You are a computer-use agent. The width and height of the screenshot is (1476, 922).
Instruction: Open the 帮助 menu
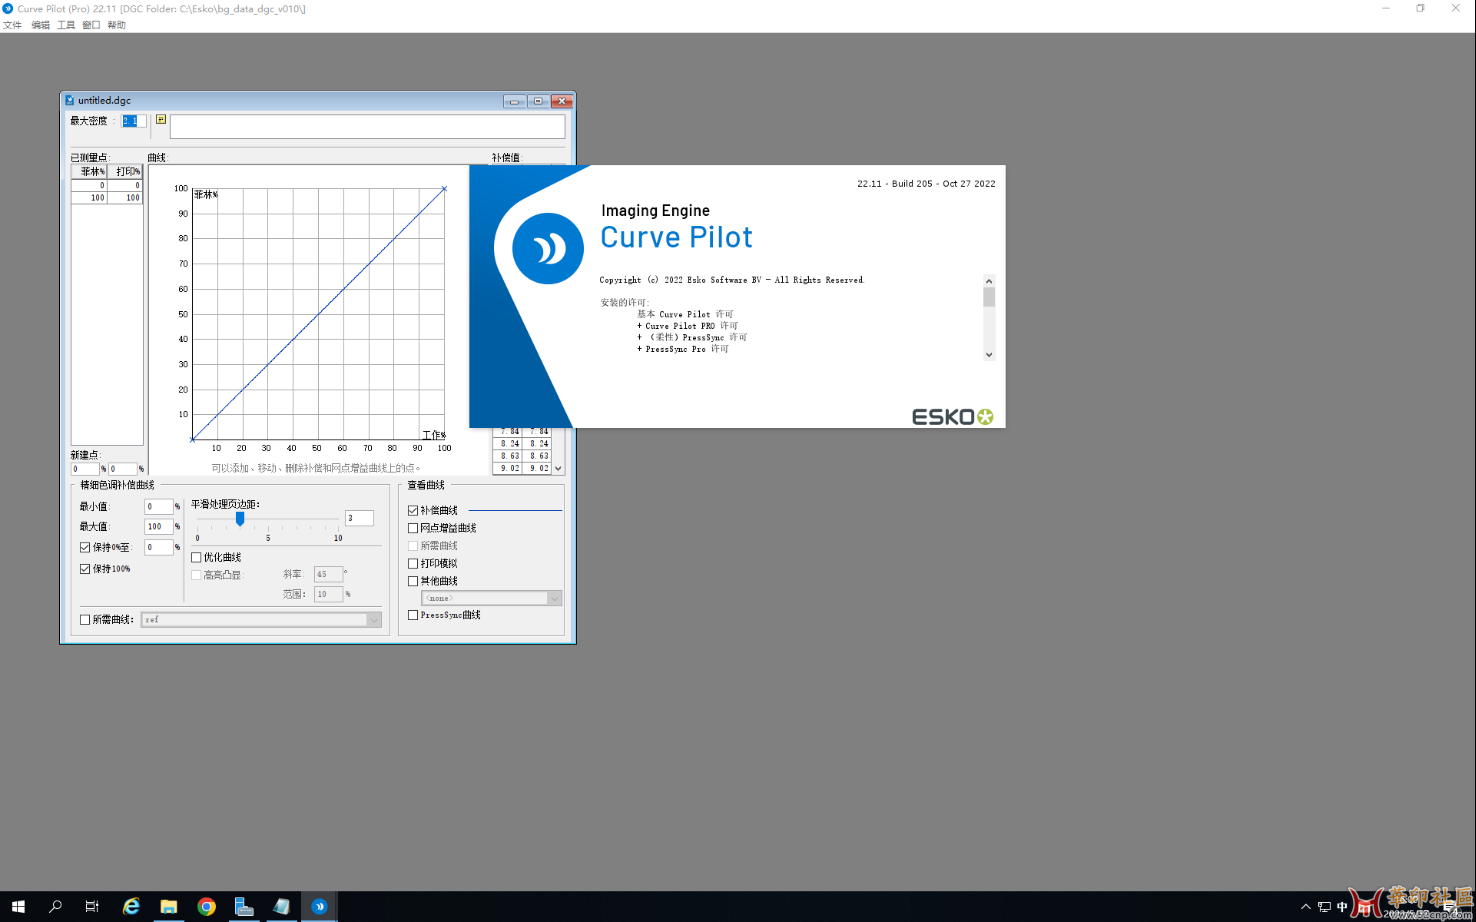coord(117,25)
